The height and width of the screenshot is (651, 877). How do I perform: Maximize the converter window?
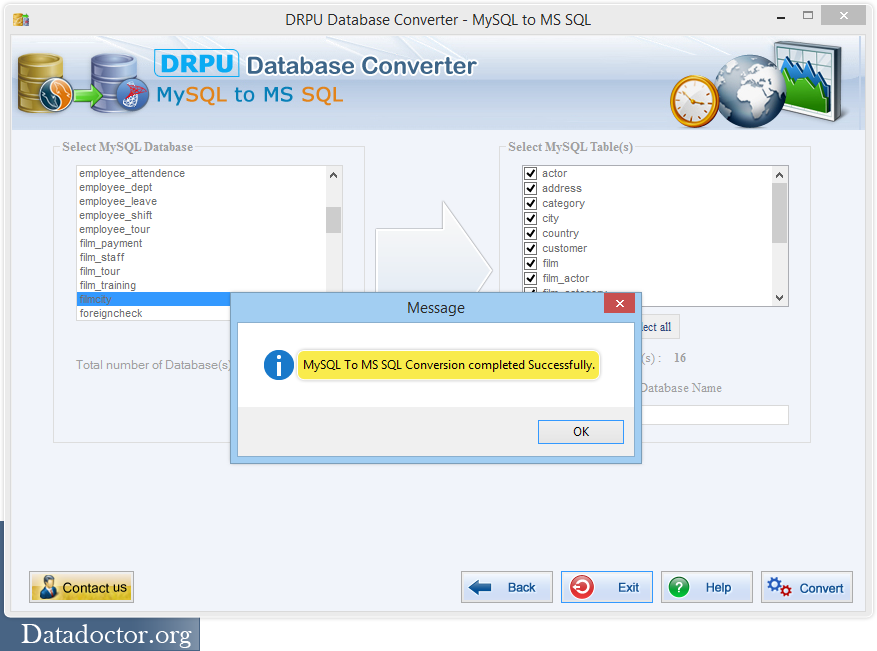pyautogui.click(x=808, y=16)
